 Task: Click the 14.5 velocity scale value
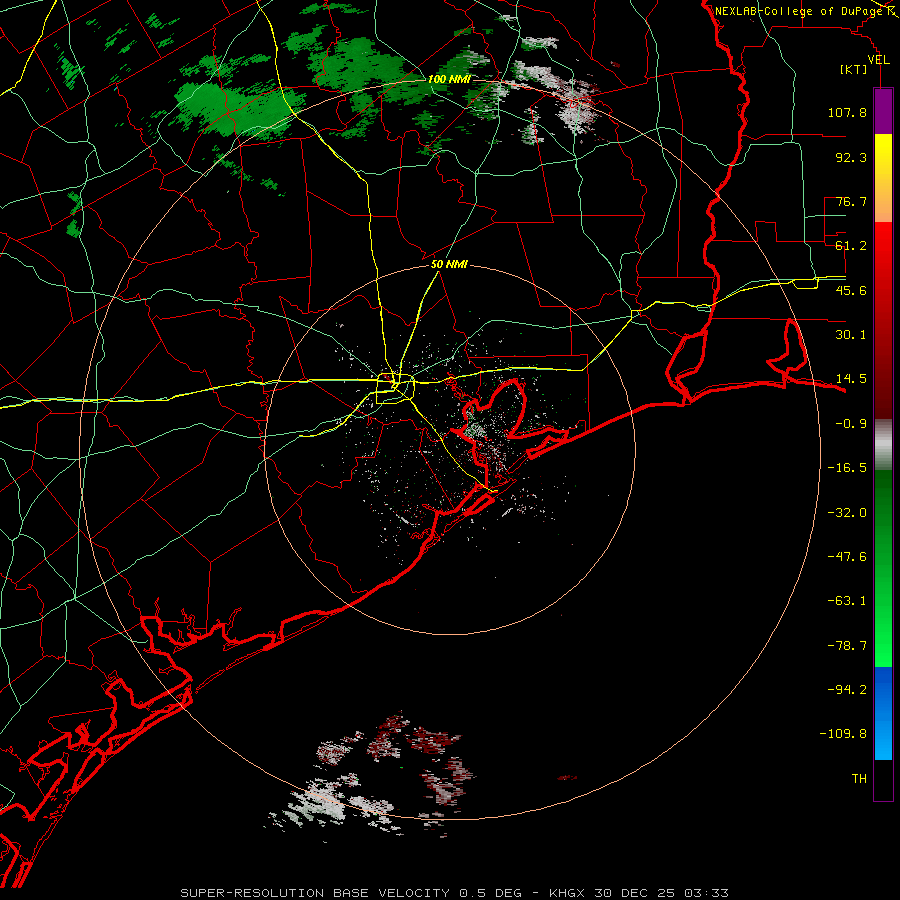pos(851,379)
